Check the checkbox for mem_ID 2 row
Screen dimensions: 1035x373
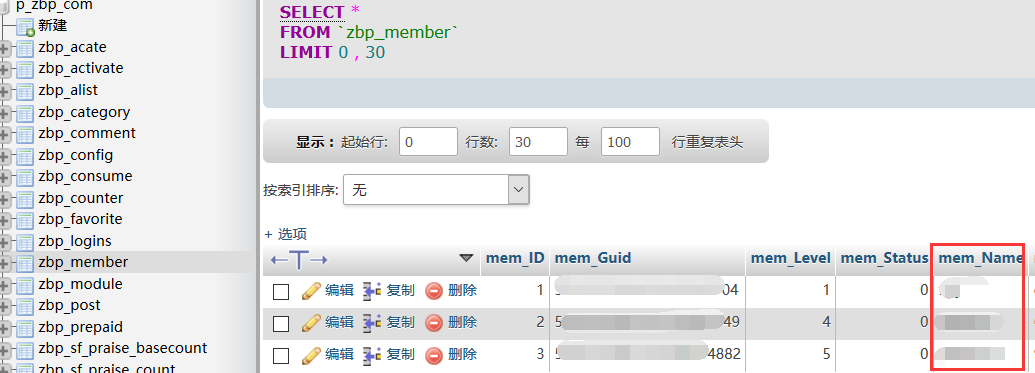[281, 323]
